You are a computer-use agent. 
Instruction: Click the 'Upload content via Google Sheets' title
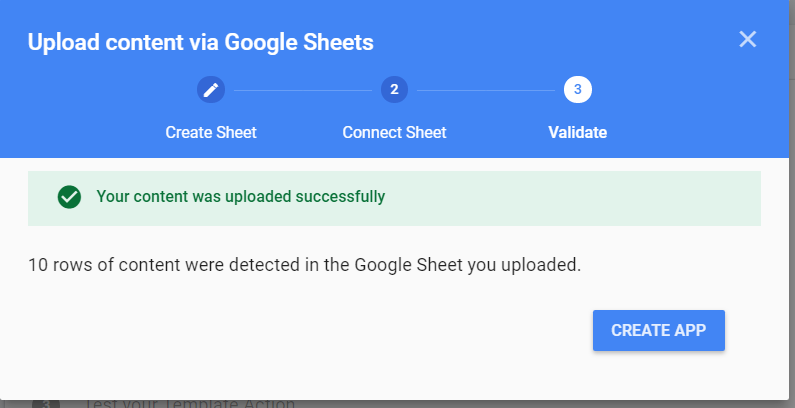point(200,42)
